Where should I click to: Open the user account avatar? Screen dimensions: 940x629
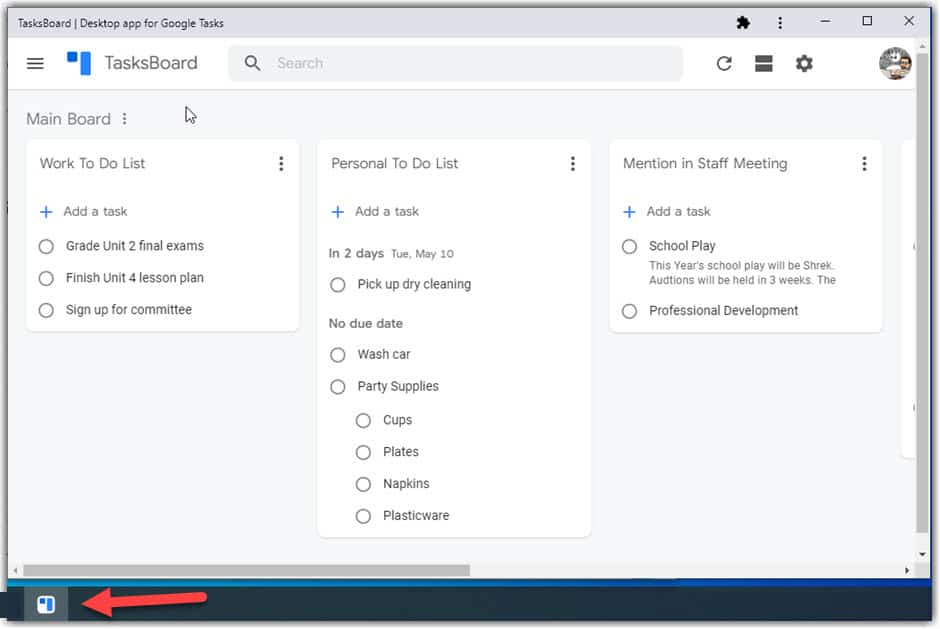[x=895, y=63]
